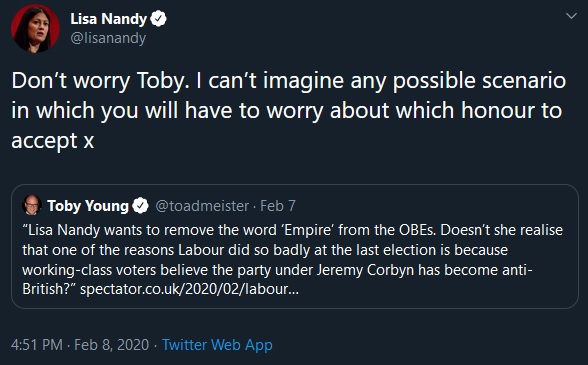Open the spectator.co.uk article link
The width and height of the screenshot is (588, 365).
pyautogui.click(x=189, y=289)
